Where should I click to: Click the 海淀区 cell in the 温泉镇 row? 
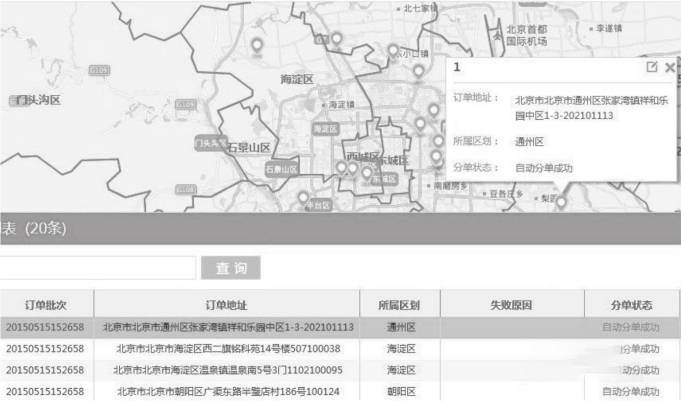pyautogui.click(x=401, y=370)
